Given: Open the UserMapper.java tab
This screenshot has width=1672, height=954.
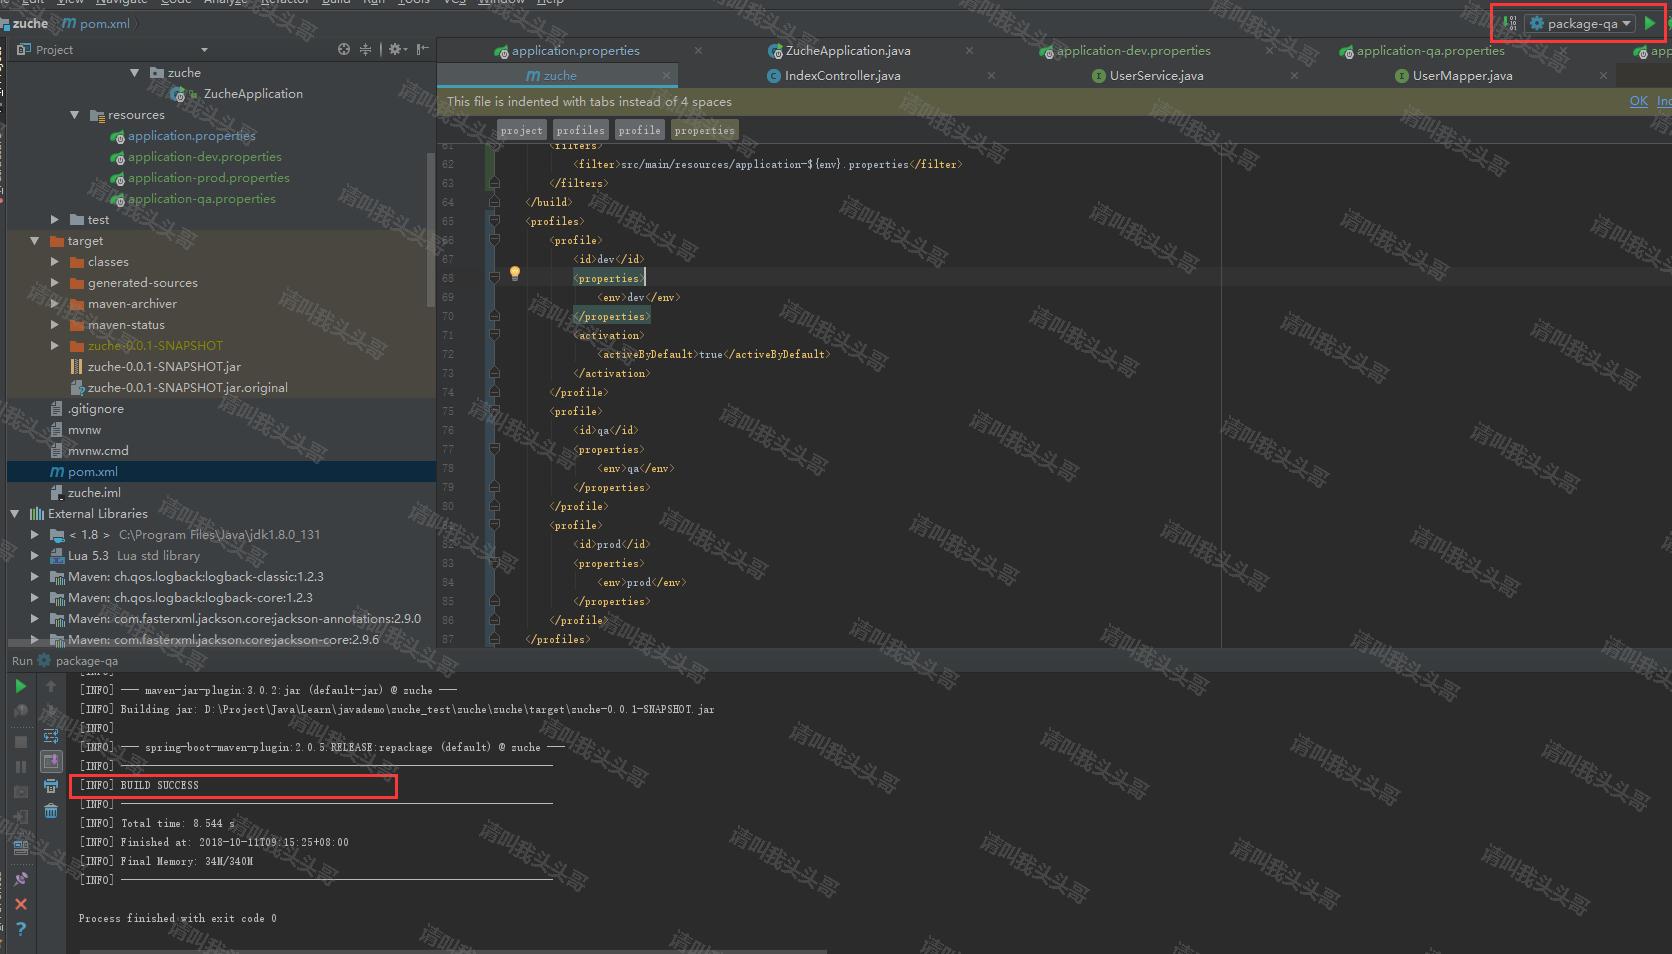Looking at the screenshot, I should (1461, 75).
